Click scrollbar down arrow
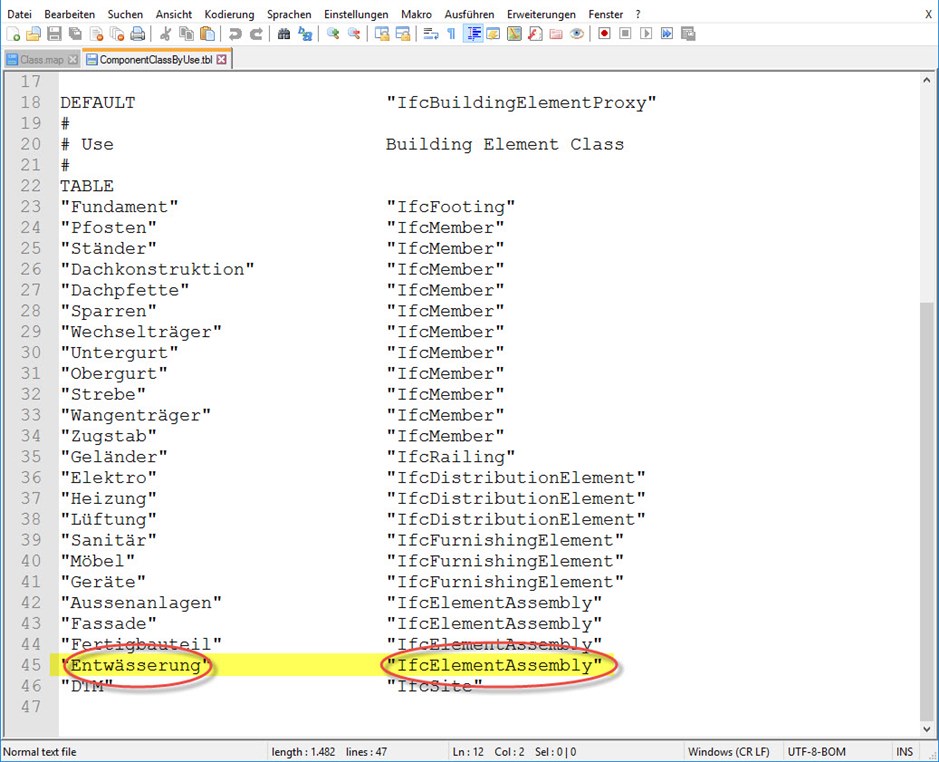 pos(926,729)
